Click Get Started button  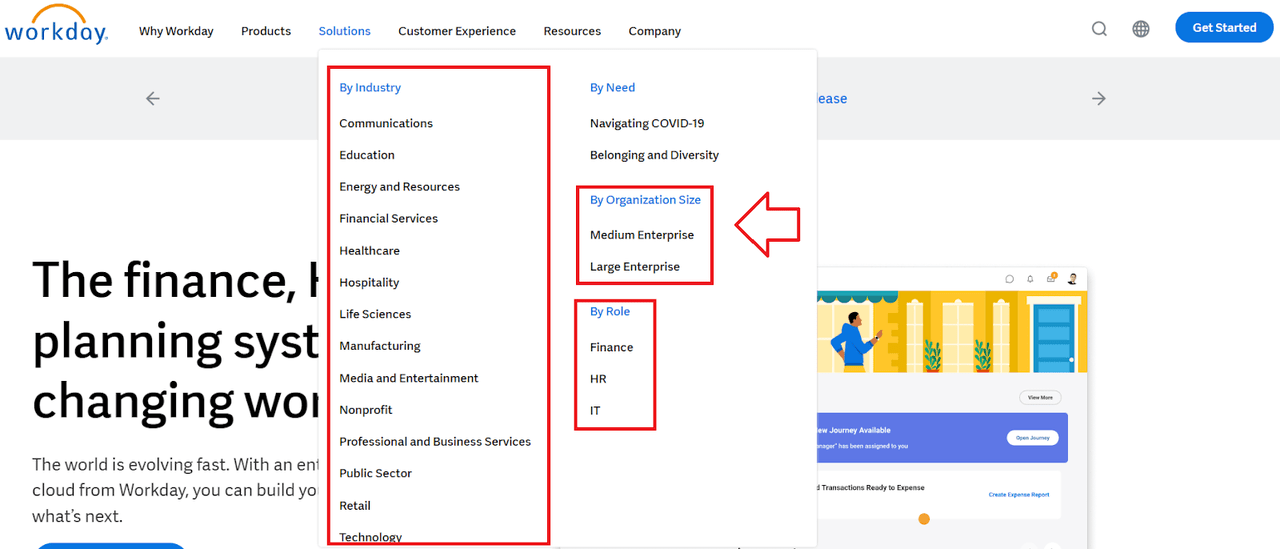coord(1224,27)
